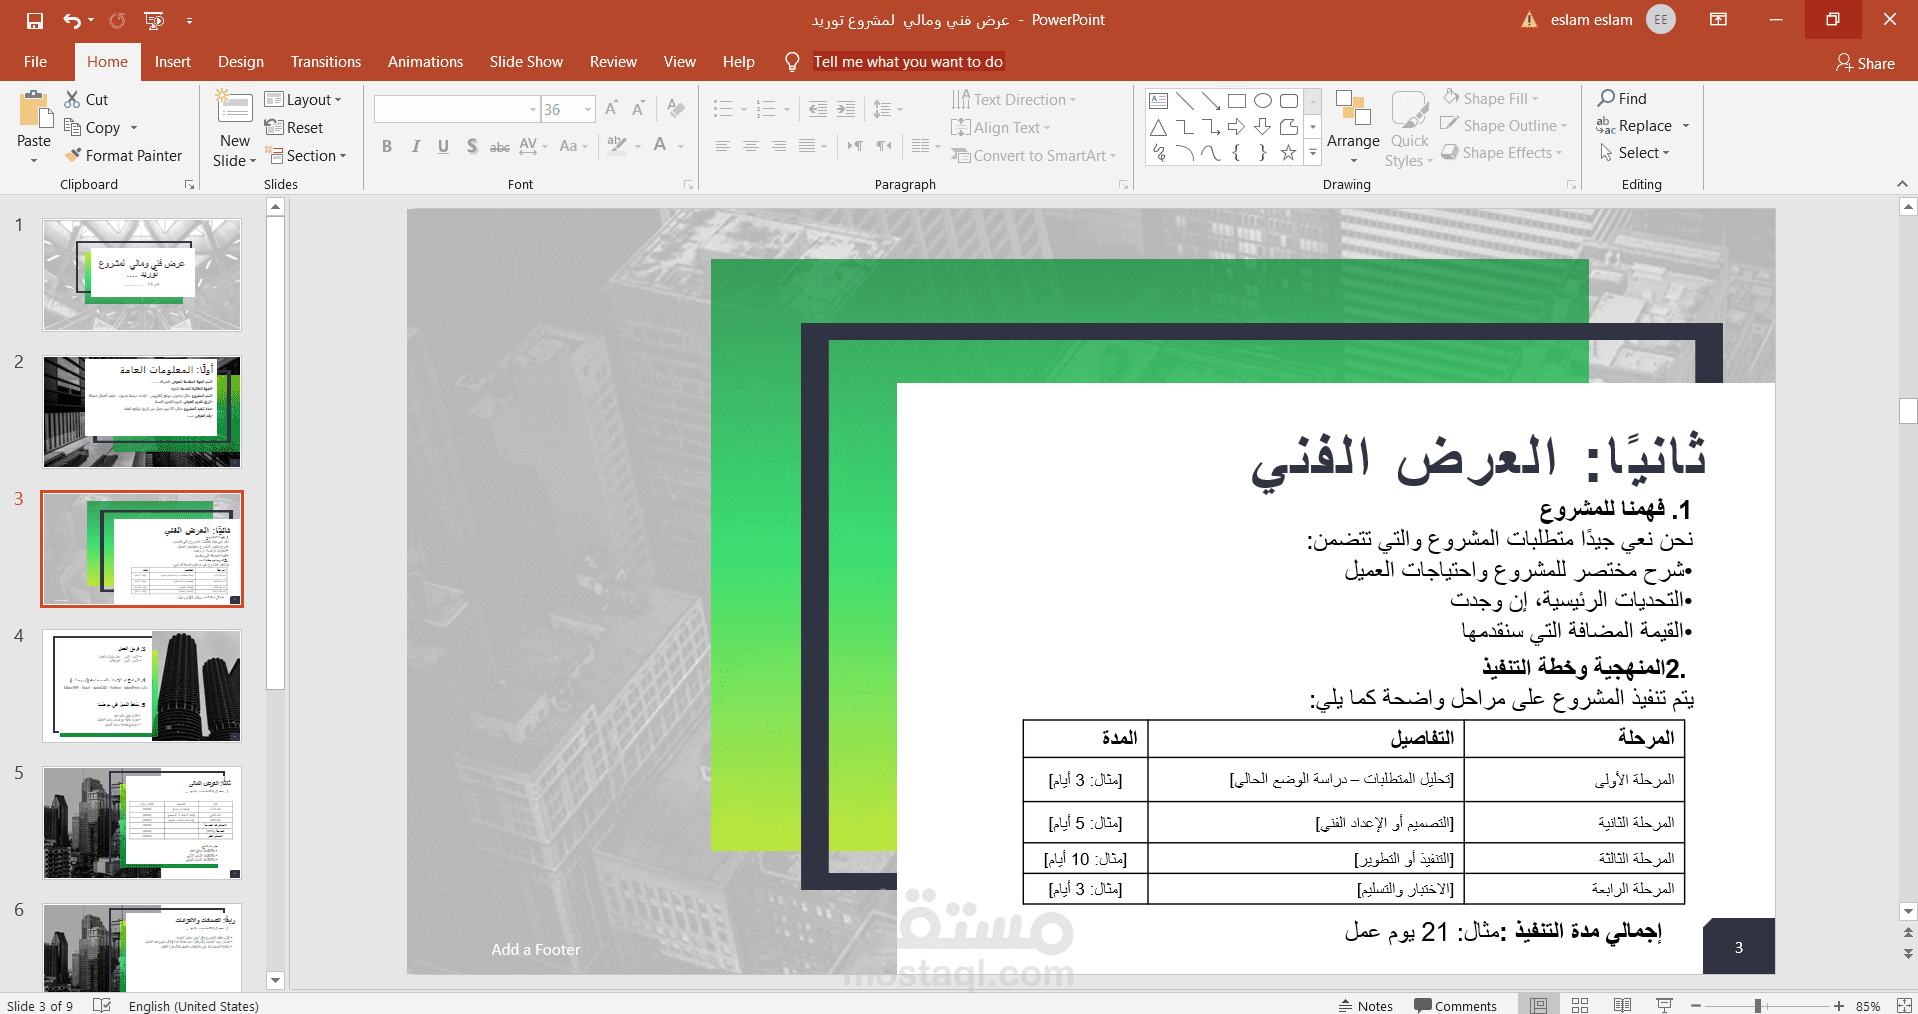Open Quick Styles gallery
This screenshot has height=1014, width=1918.
[x=1409, y=128]
